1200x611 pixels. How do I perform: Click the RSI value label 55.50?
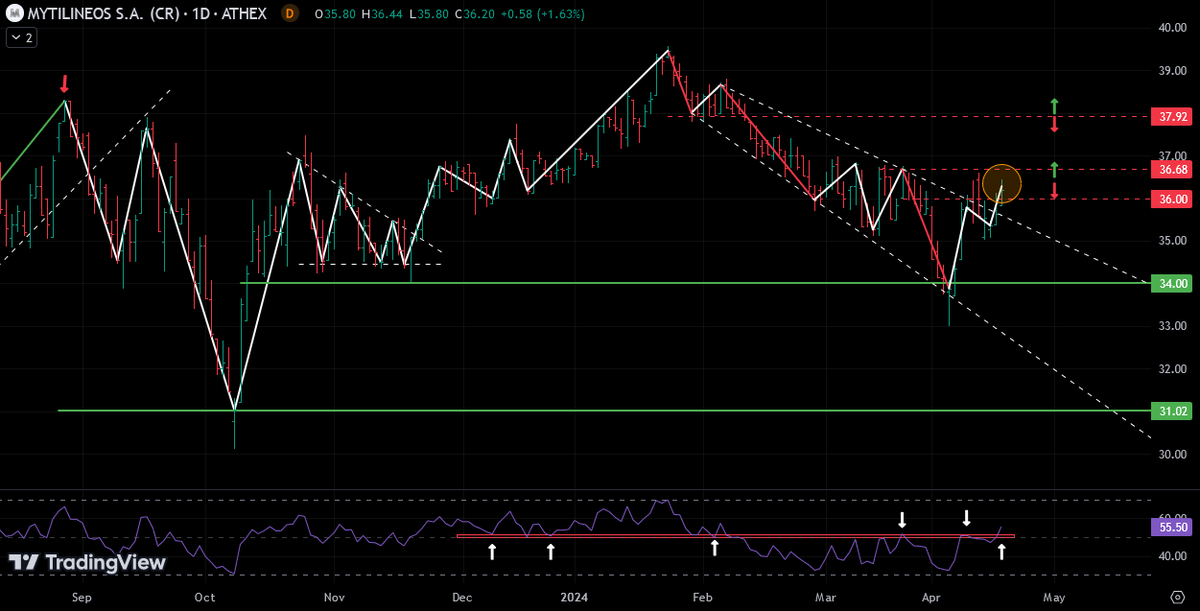tap(1169, 525)
